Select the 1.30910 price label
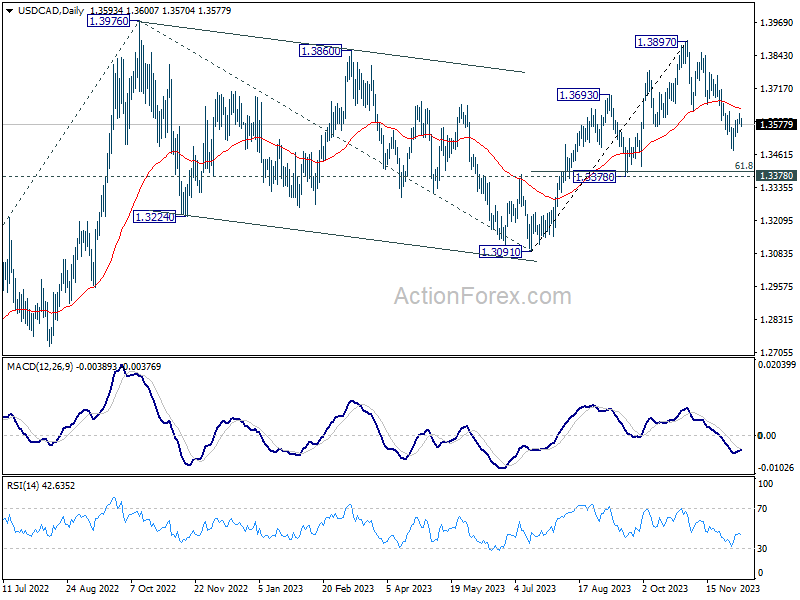The height and width of the screenshot is (600, 800). click(x=501, y=252)
